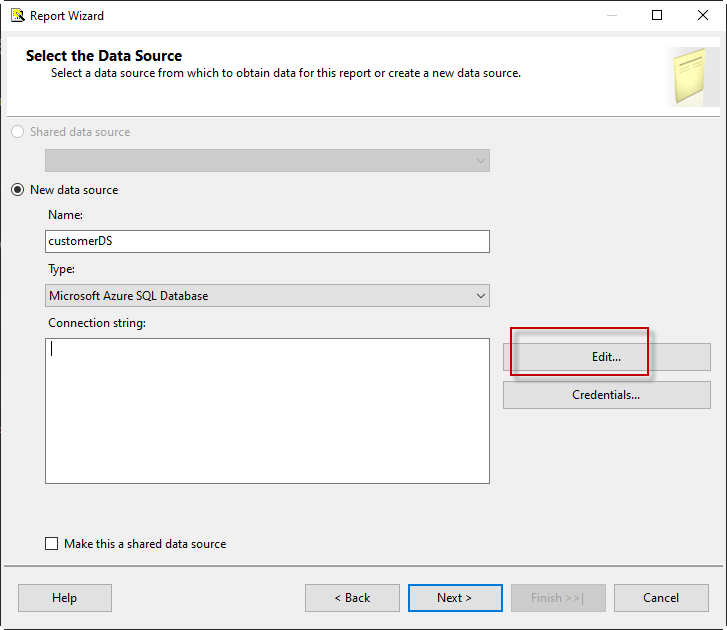Click the Select the Data Source heading

pyautogui.click(x=104, y=56)
